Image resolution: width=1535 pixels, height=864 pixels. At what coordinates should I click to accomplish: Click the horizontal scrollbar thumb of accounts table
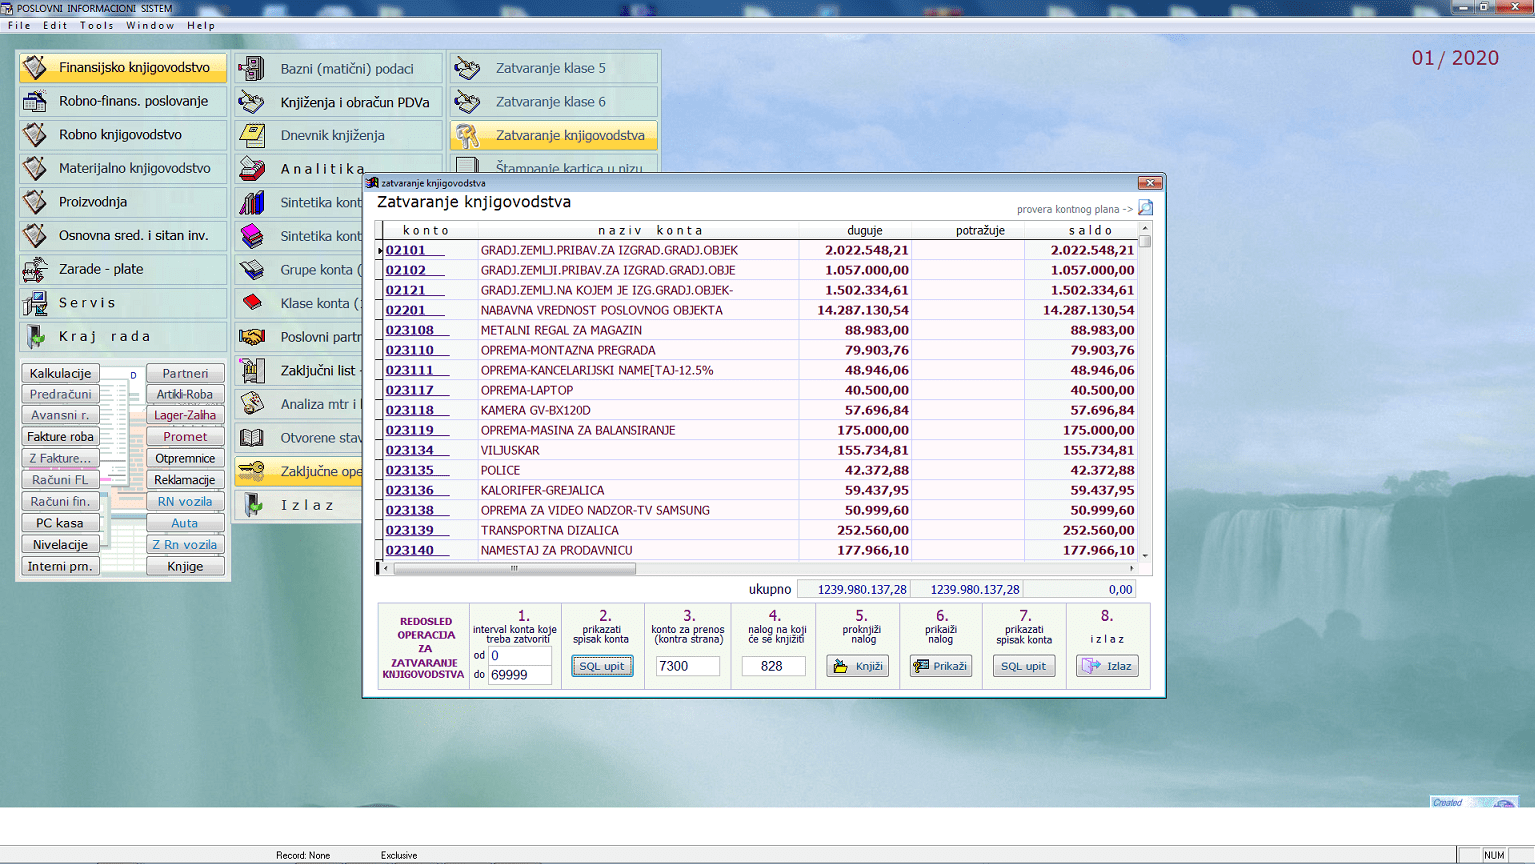coord(514,568)
